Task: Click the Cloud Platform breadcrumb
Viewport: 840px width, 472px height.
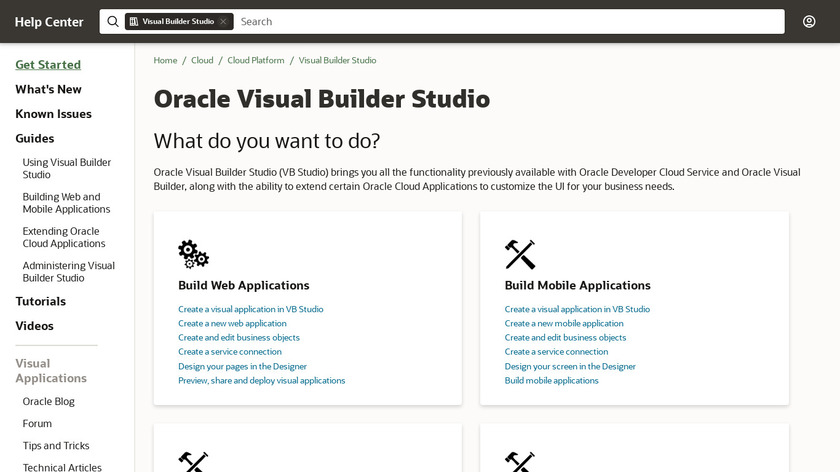Action: click(256, 60)
